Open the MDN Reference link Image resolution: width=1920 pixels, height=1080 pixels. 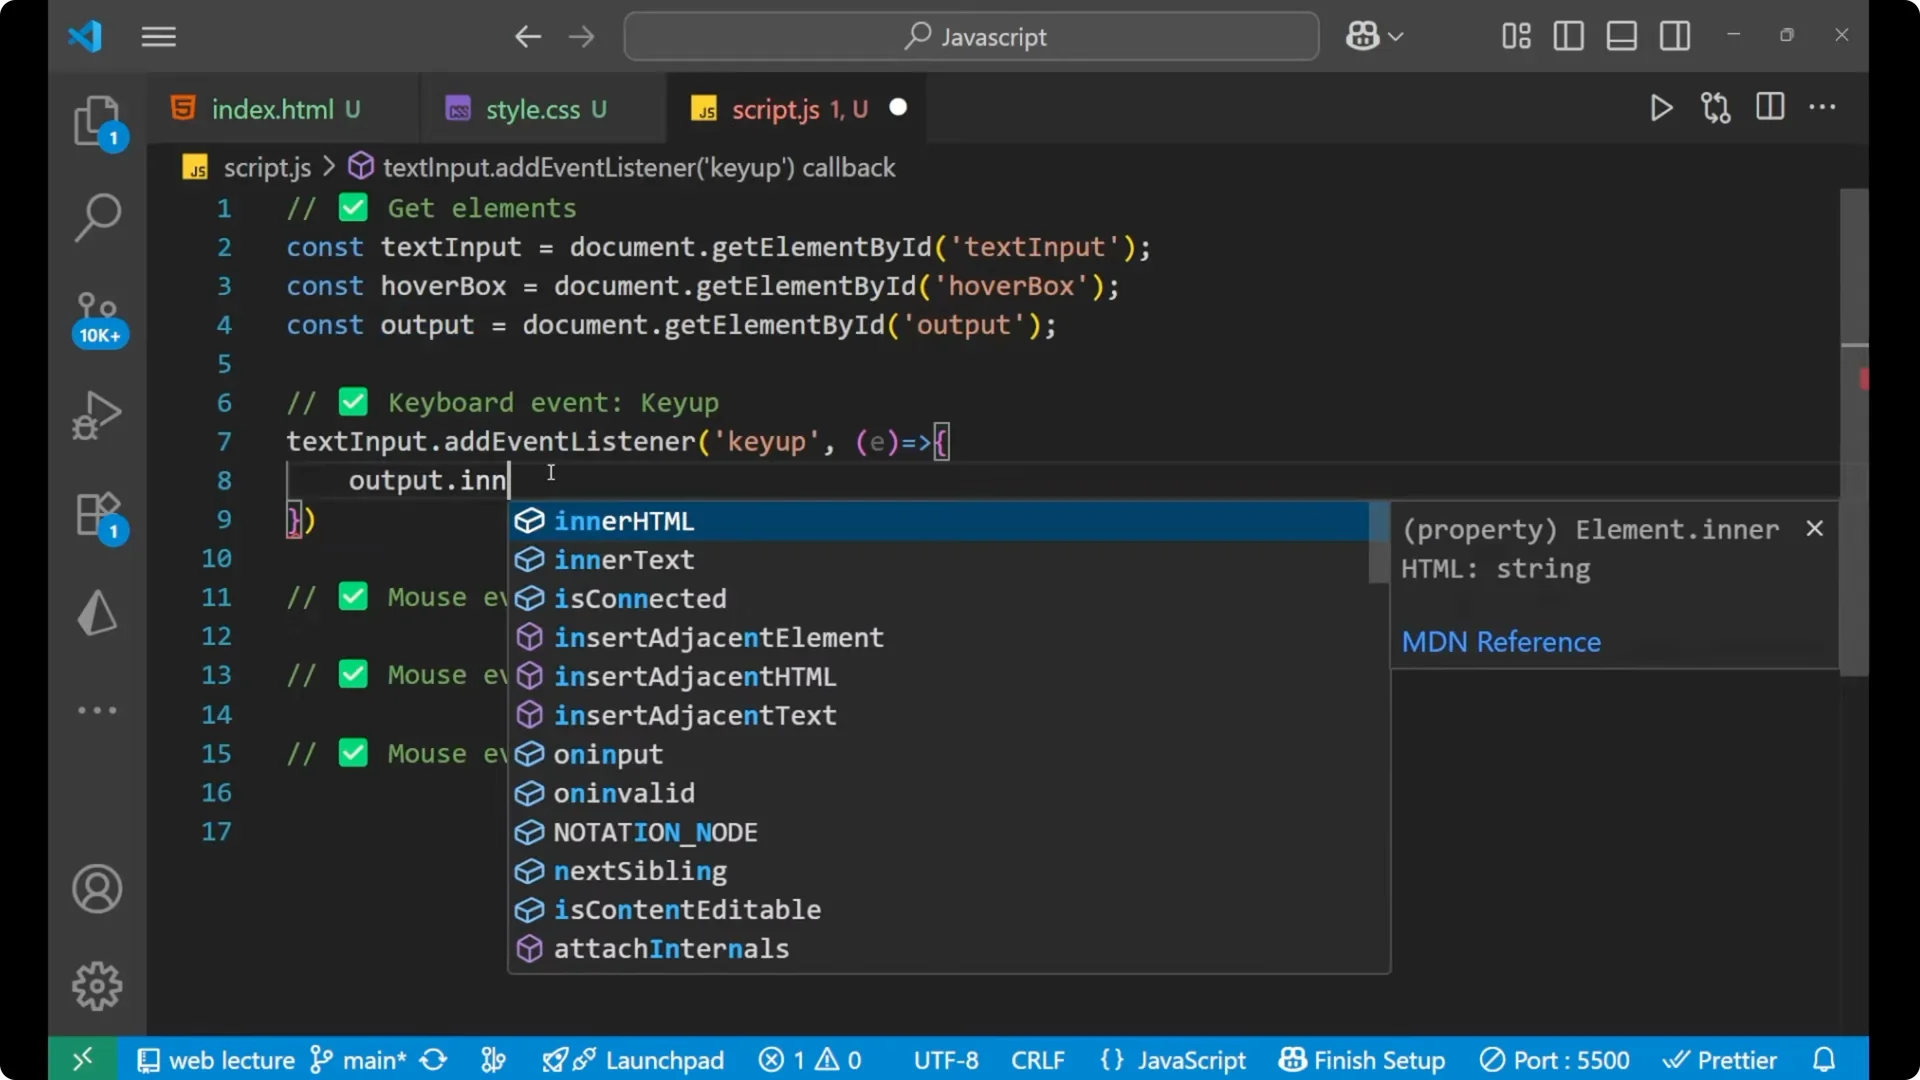[1502, 642]
